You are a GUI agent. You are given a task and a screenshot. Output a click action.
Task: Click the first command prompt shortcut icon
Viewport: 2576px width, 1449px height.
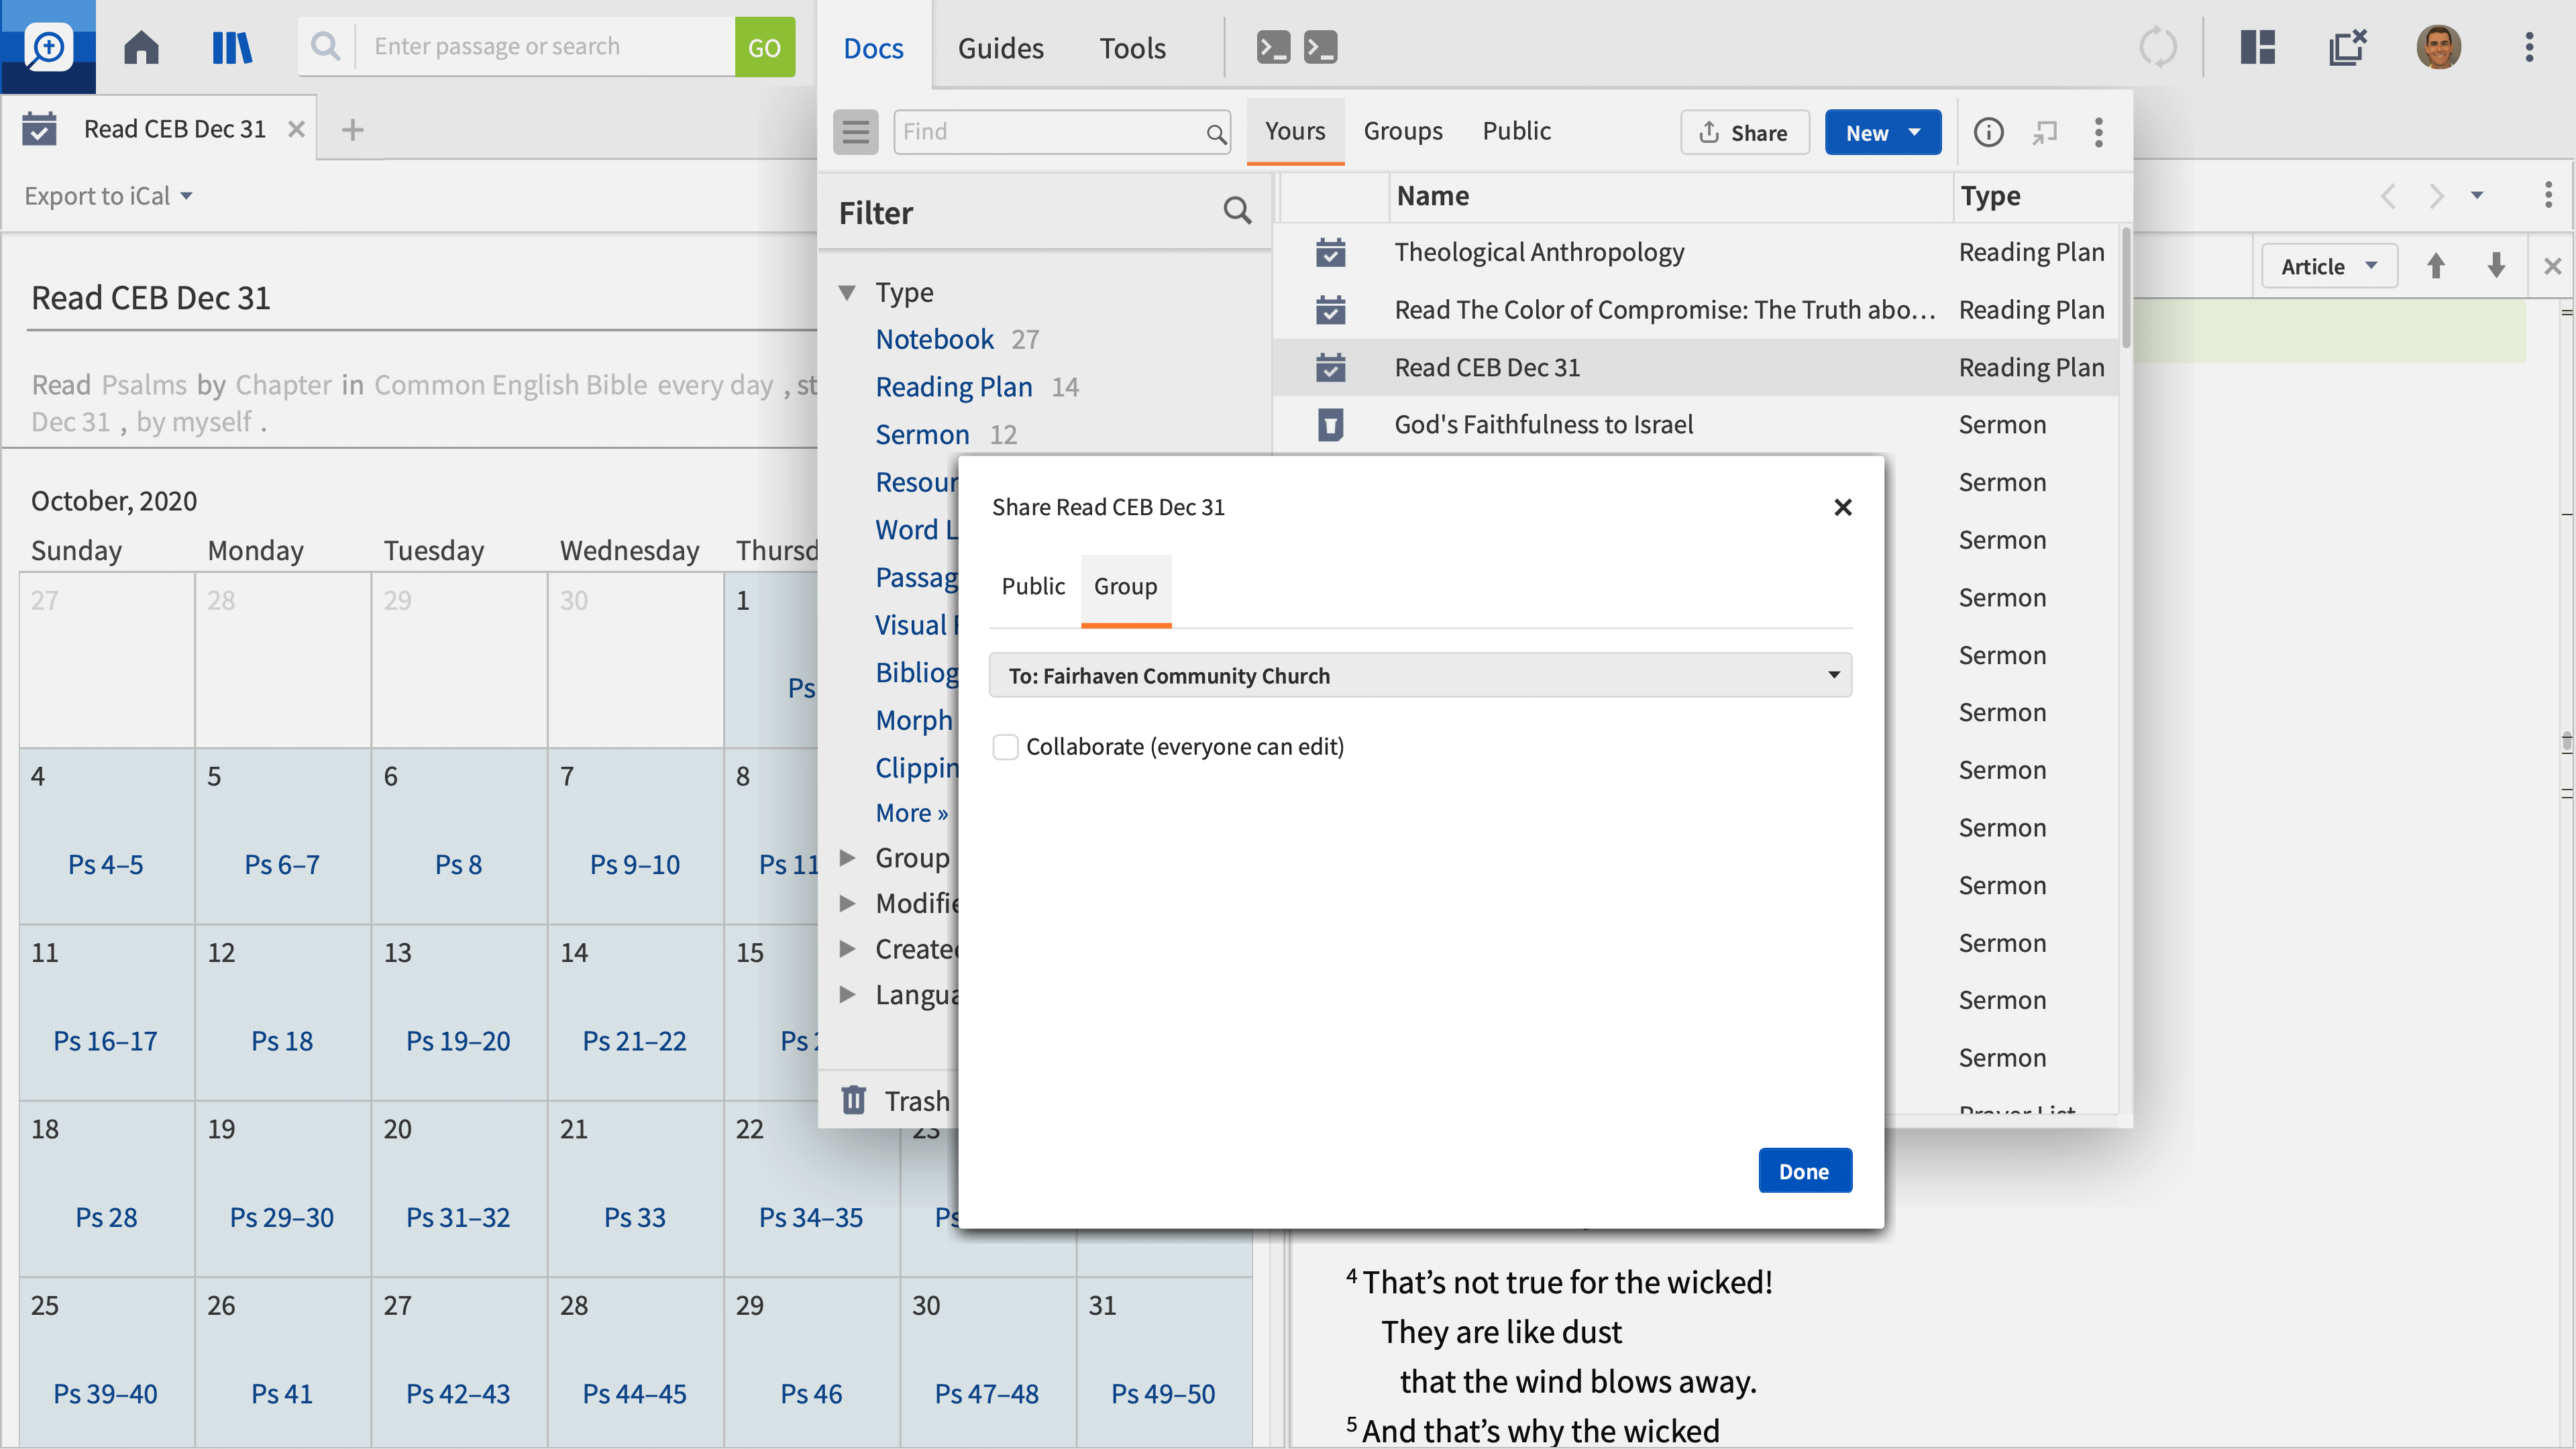tap(1273, 47)
